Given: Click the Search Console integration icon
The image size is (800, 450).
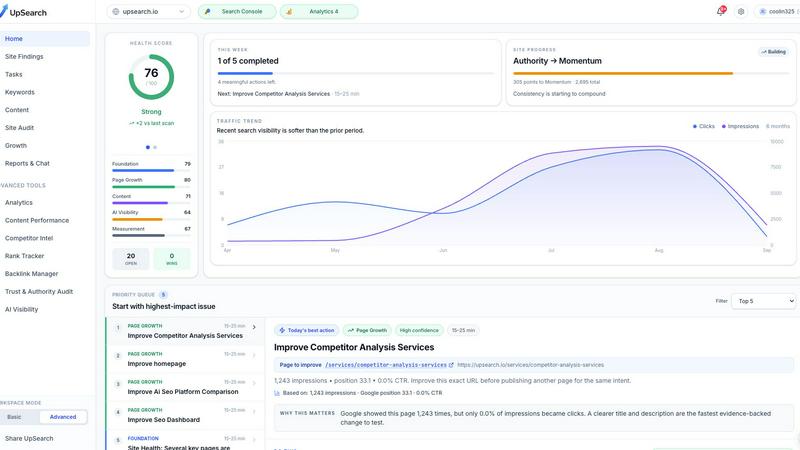Looking at the screenshot, I should coord(207,11).
